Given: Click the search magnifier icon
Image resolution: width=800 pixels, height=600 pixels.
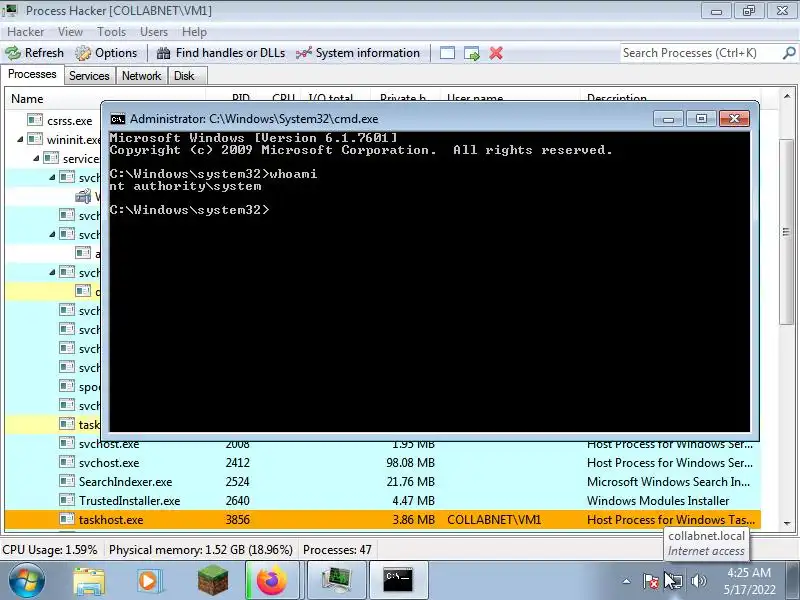Looking at the screenshot, I should point(789,53).
